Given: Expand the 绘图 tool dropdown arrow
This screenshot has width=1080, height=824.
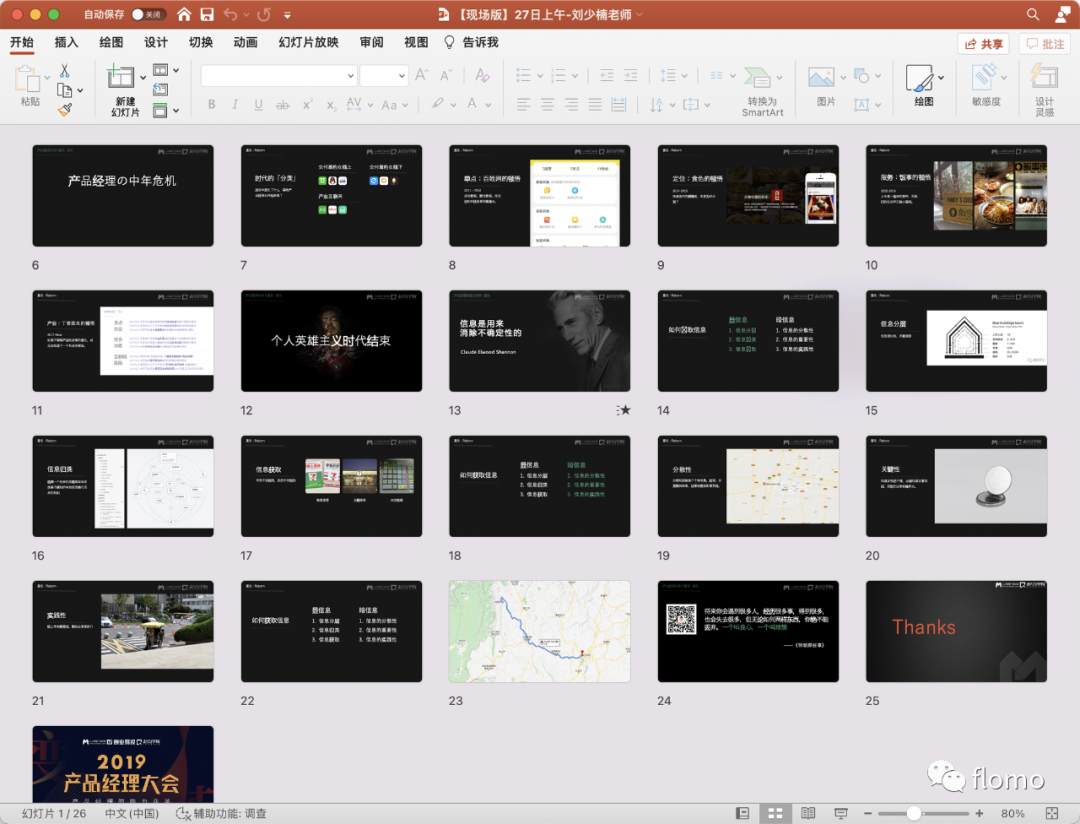Looking at the screenshot, I should (941, 78).
